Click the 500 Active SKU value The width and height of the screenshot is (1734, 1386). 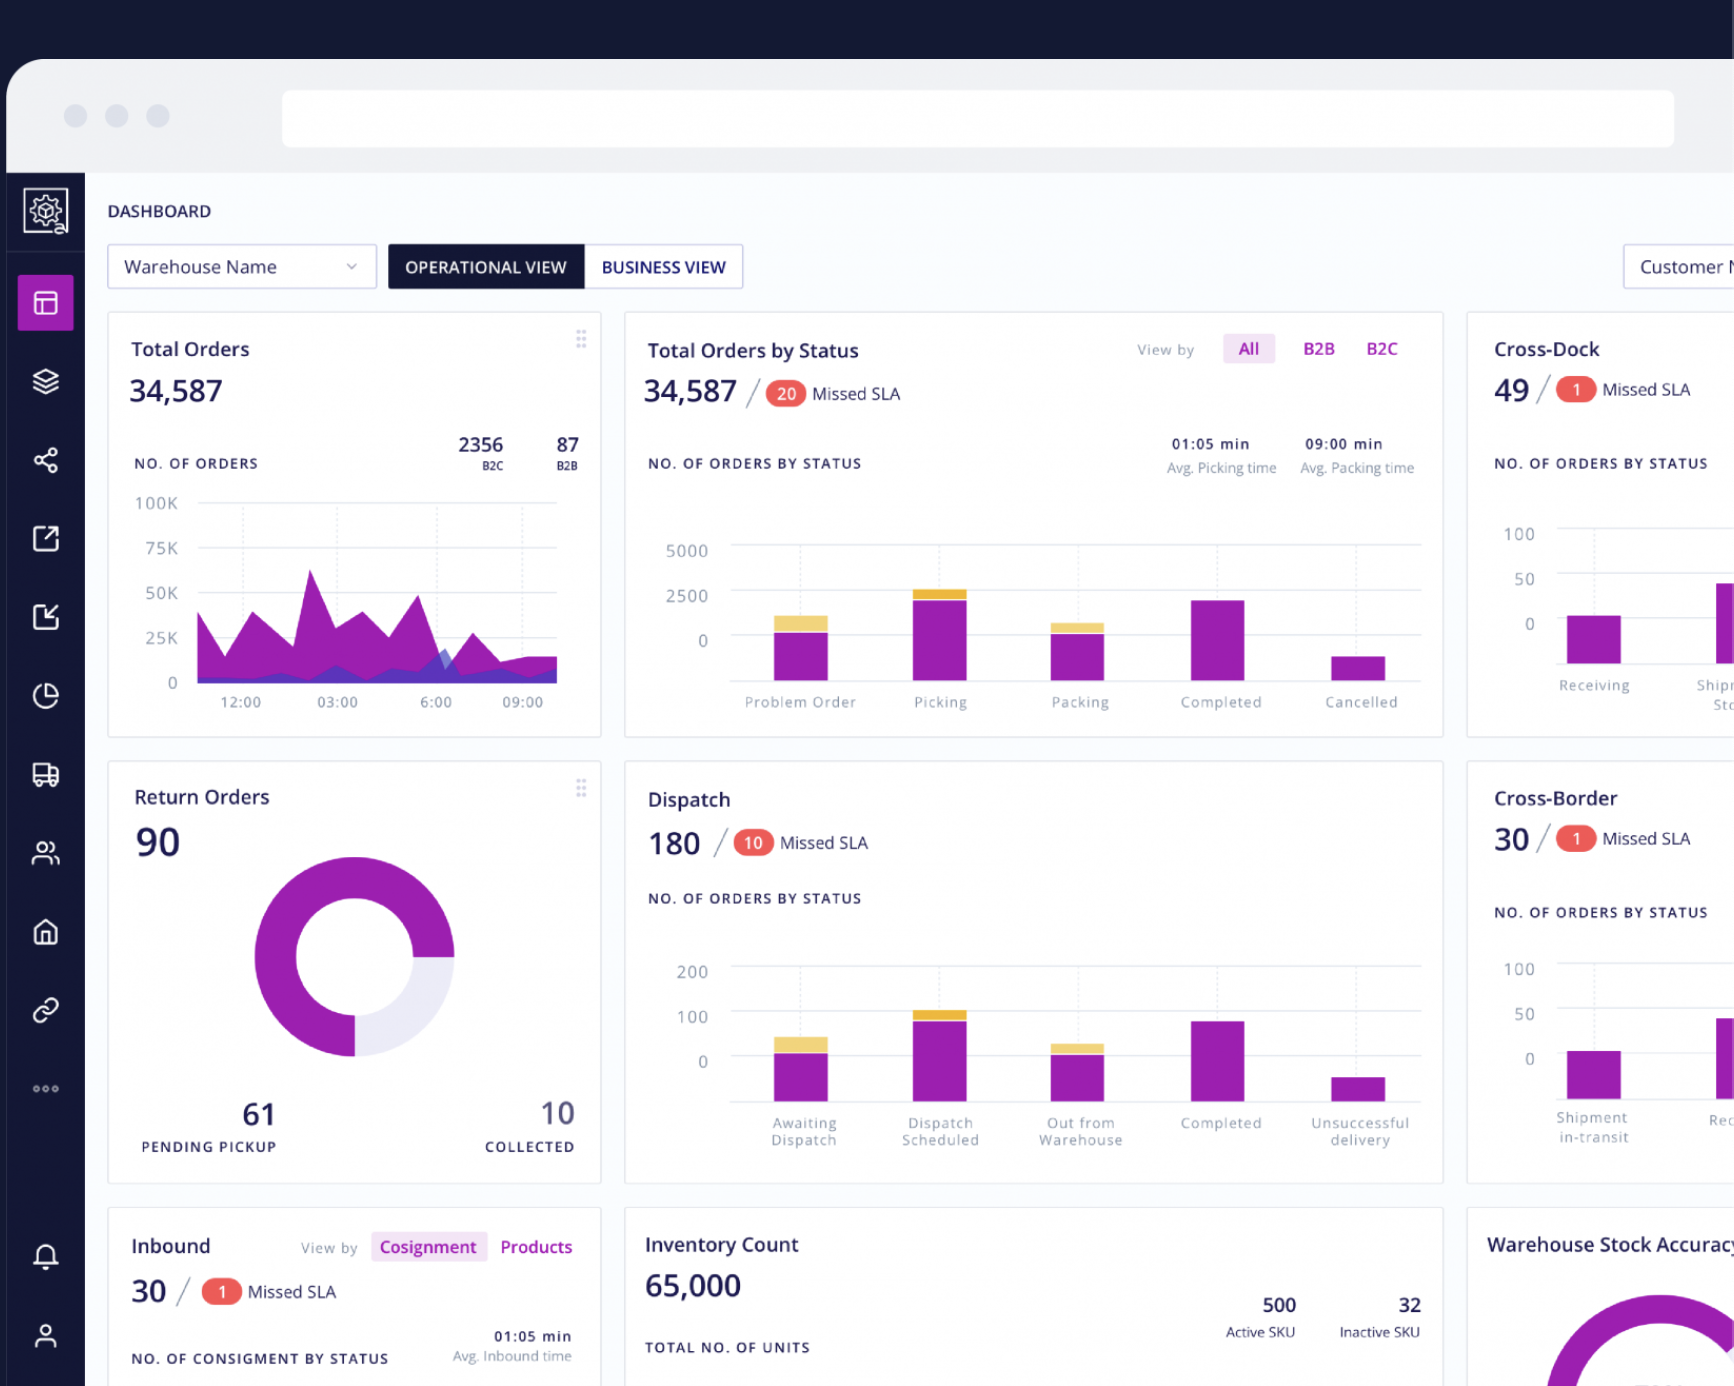click(1279, 1305)
